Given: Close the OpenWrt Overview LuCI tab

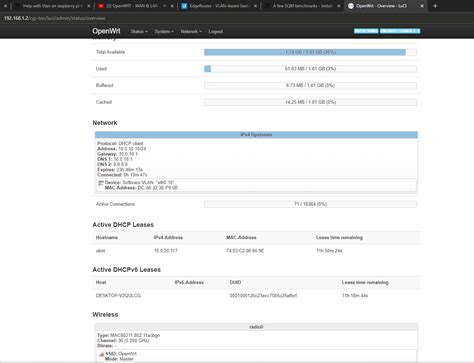Looking at the screenshot, I should tap(422, 6).
